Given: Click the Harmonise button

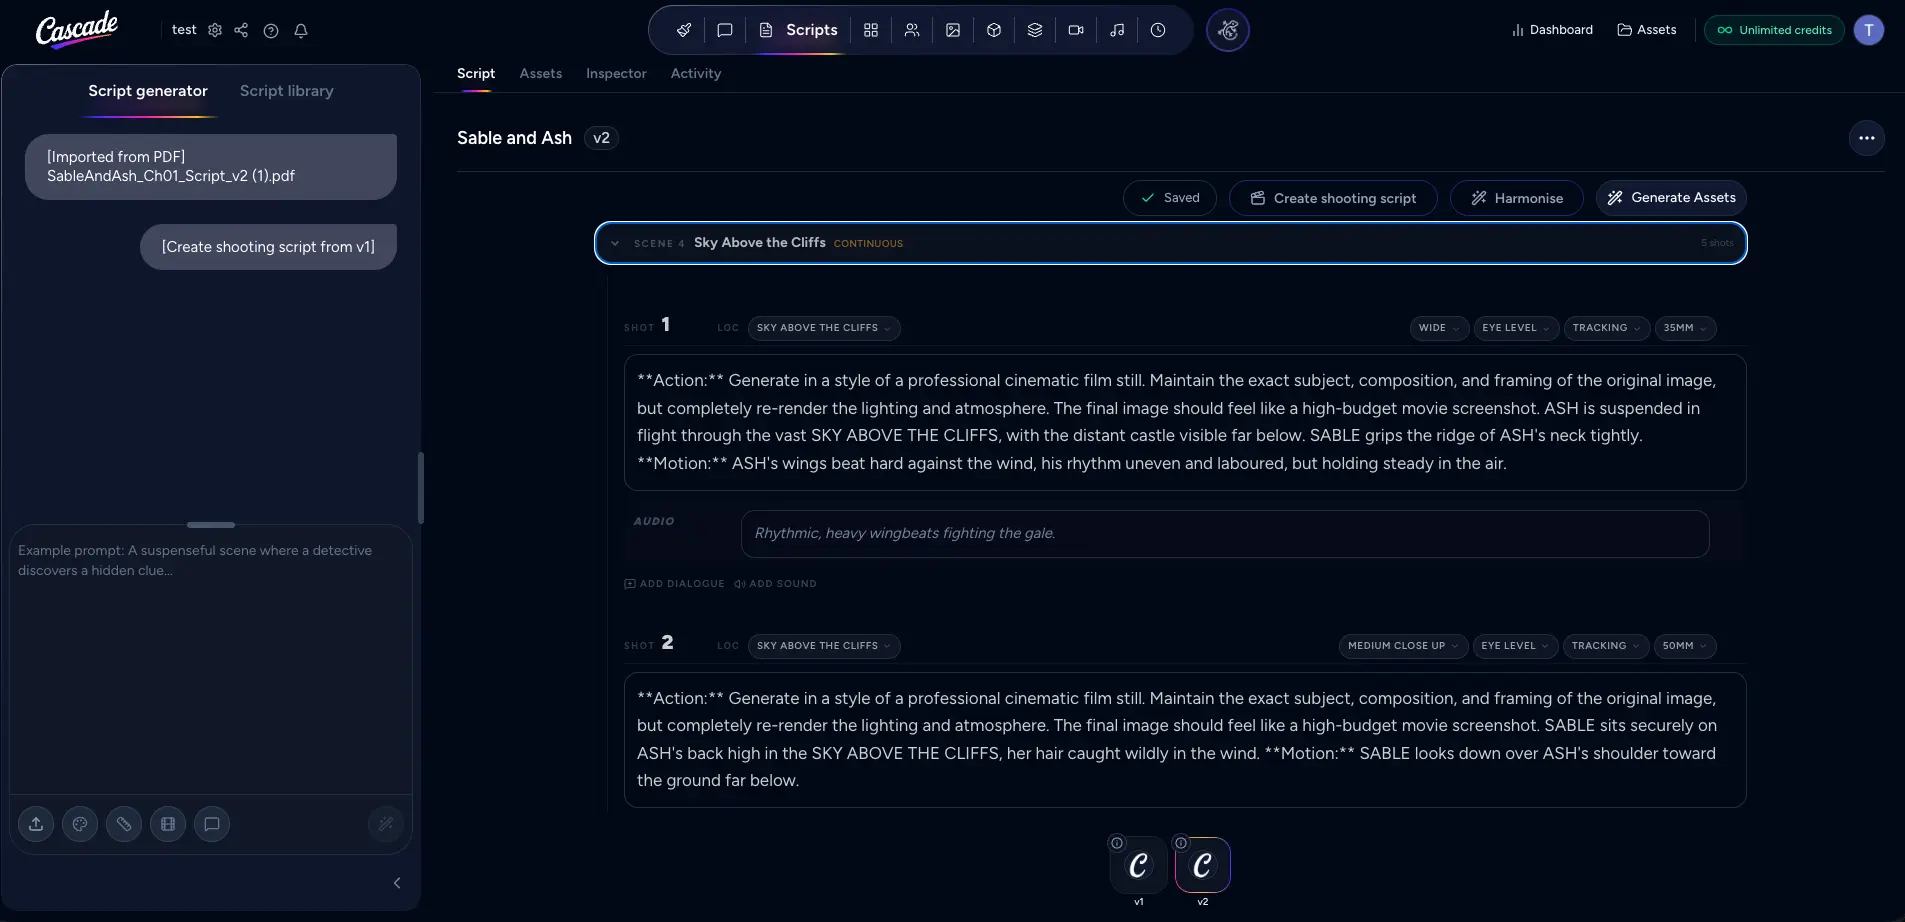Looking at the screenshot, I should point(1516,198).
